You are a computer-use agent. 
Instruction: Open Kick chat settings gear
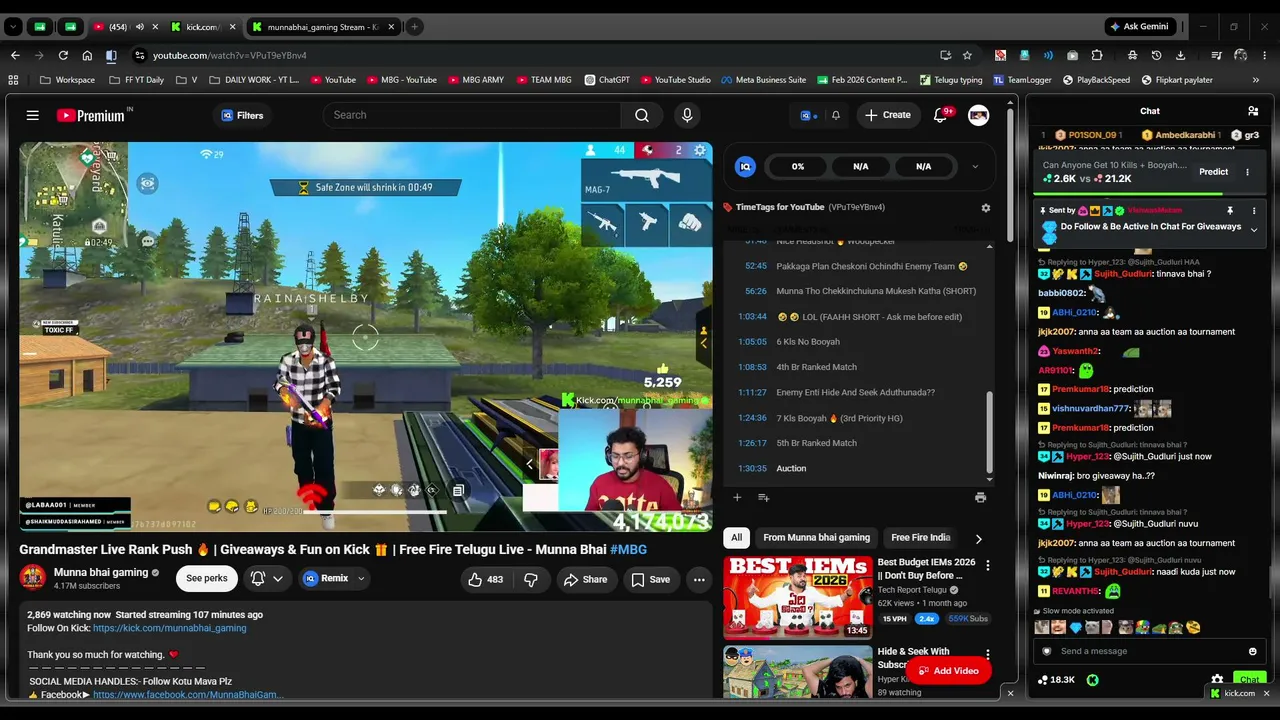pyautogui.click(x=1217, y=680)
